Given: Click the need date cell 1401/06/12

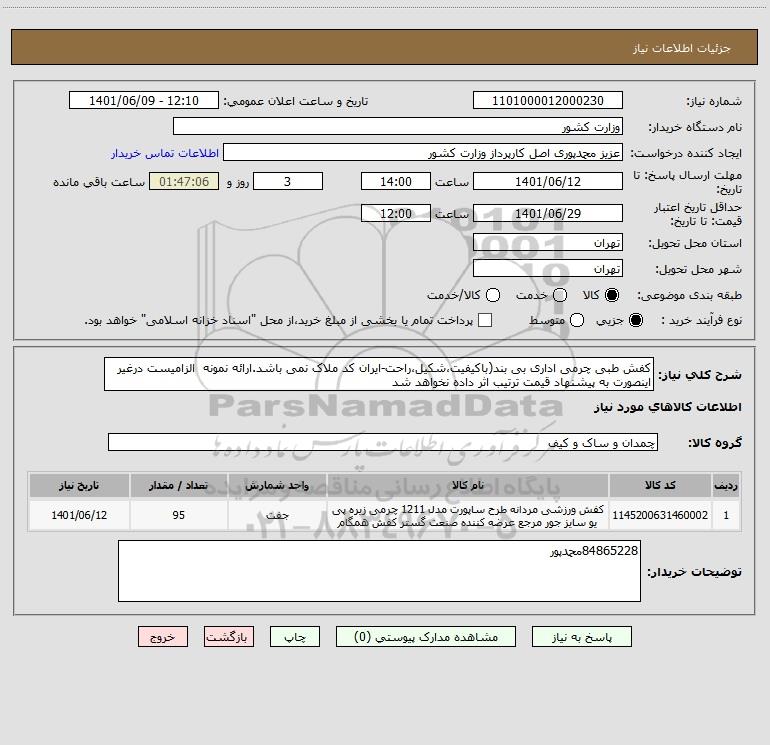Looking at the screenshot, I should [79, 515].
